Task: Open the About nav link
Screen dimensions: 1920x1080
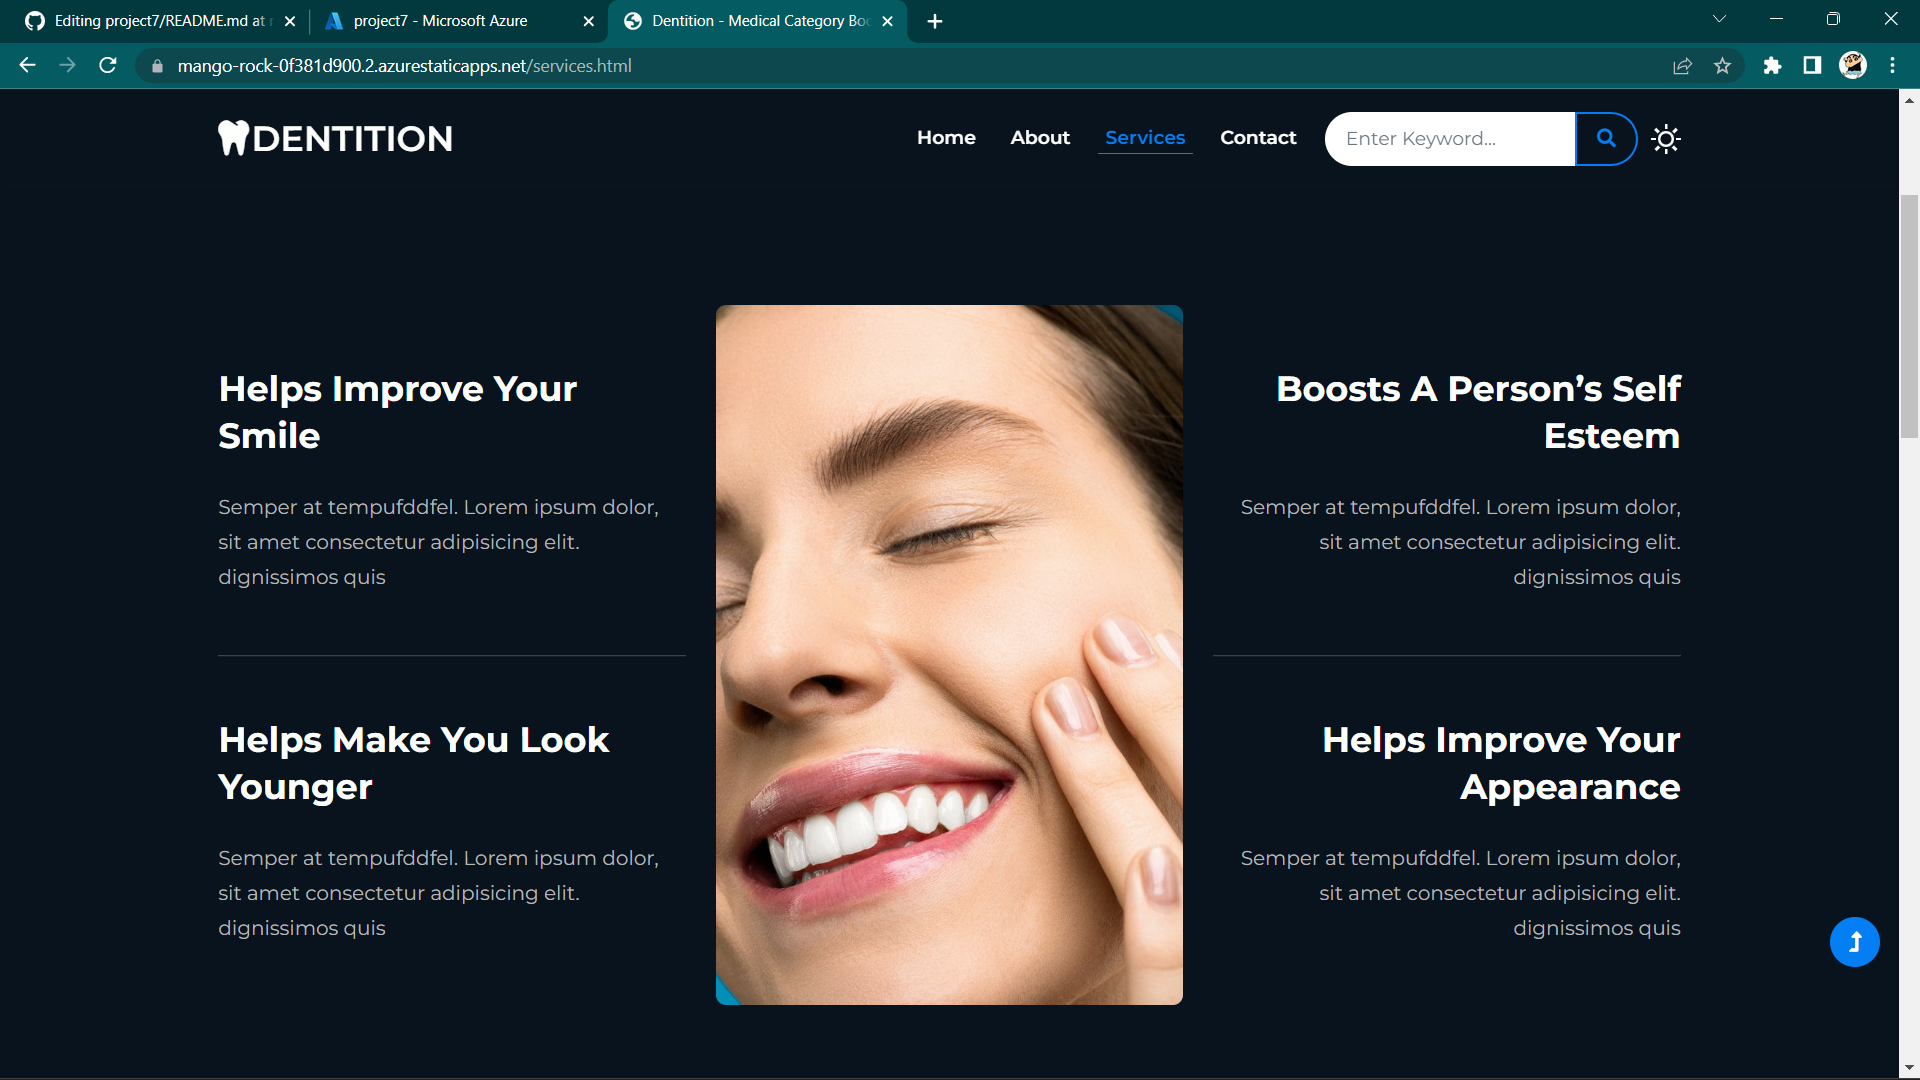Action: [x=1040, y=138]
